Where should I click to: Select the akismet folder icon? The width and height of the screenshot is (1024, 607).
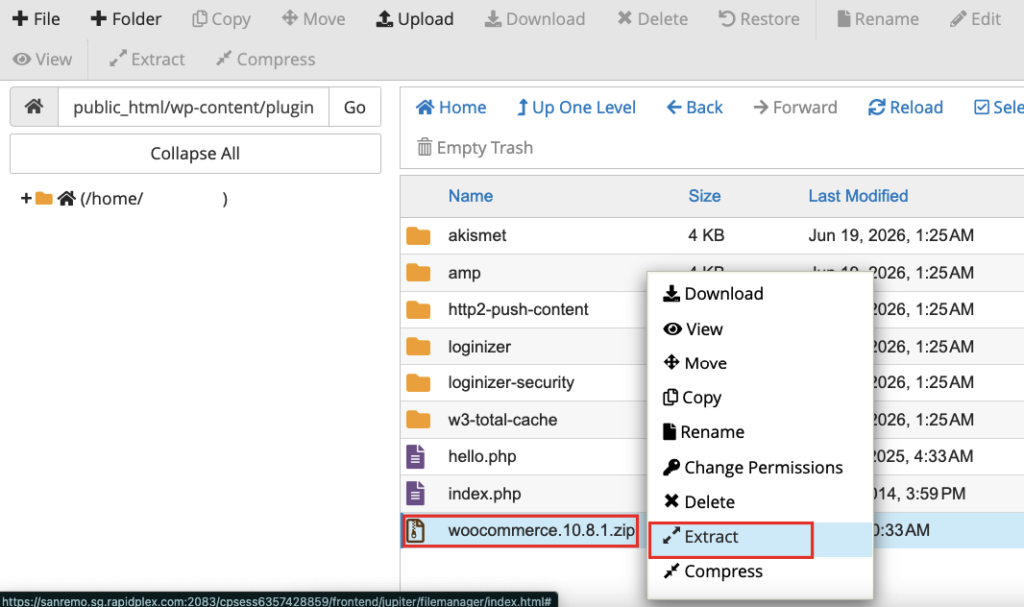point(418,235)
